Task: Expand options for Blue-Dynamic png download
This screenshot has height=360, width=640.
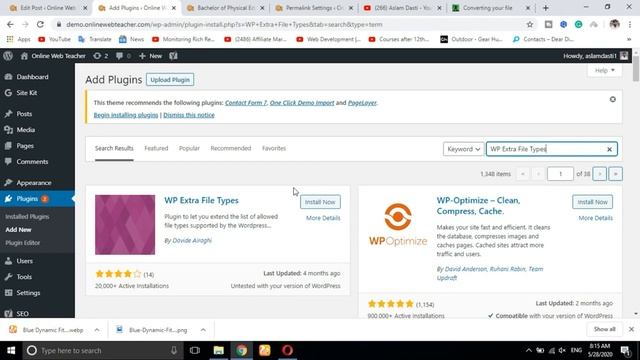Action: tap(203, 330)
